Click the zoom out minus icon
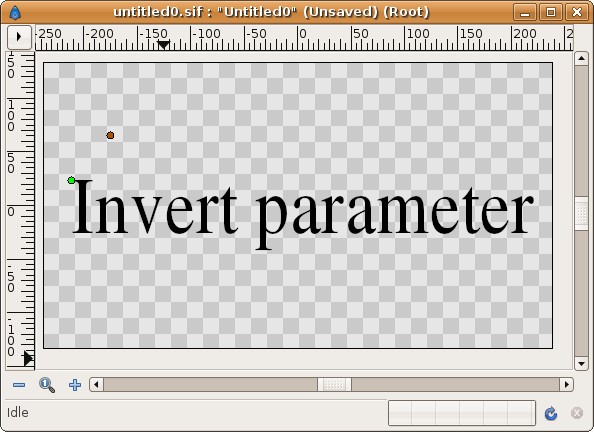The width and height of the screenshot is (594, 432). click(x=19, y=385)
